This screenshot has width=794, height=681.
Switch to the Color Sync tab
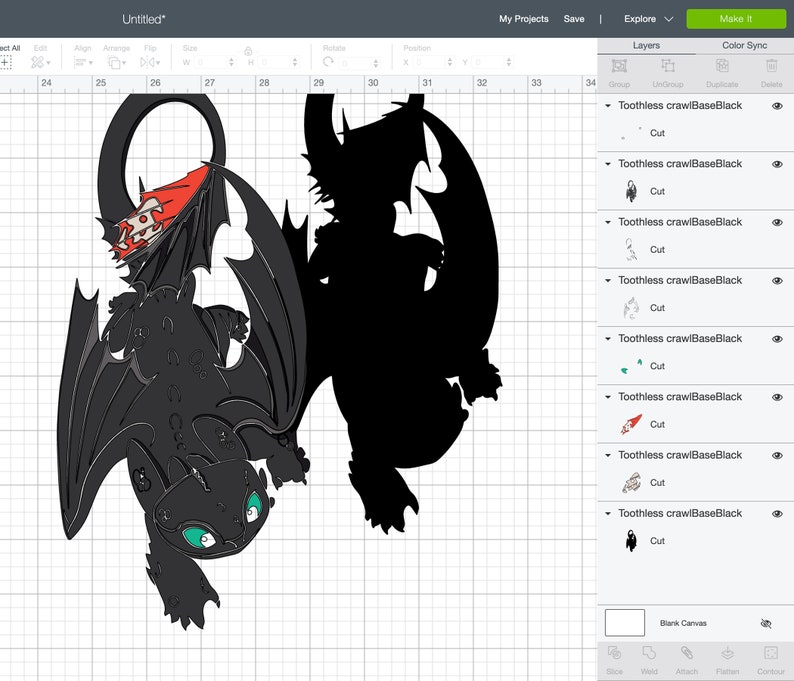tap(744, 45)
